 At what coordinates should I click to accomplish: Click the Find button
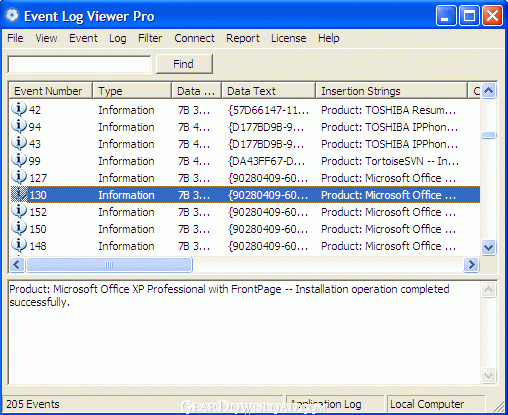tap(184, 64)
